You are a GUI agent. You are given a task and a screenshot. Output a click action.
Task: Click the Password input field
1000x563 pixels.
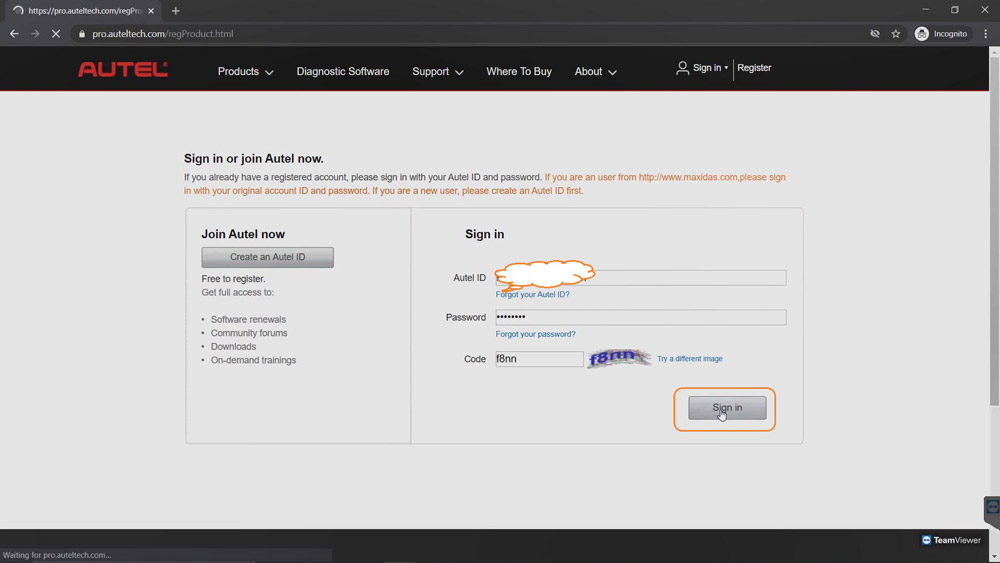click(640, 317)
